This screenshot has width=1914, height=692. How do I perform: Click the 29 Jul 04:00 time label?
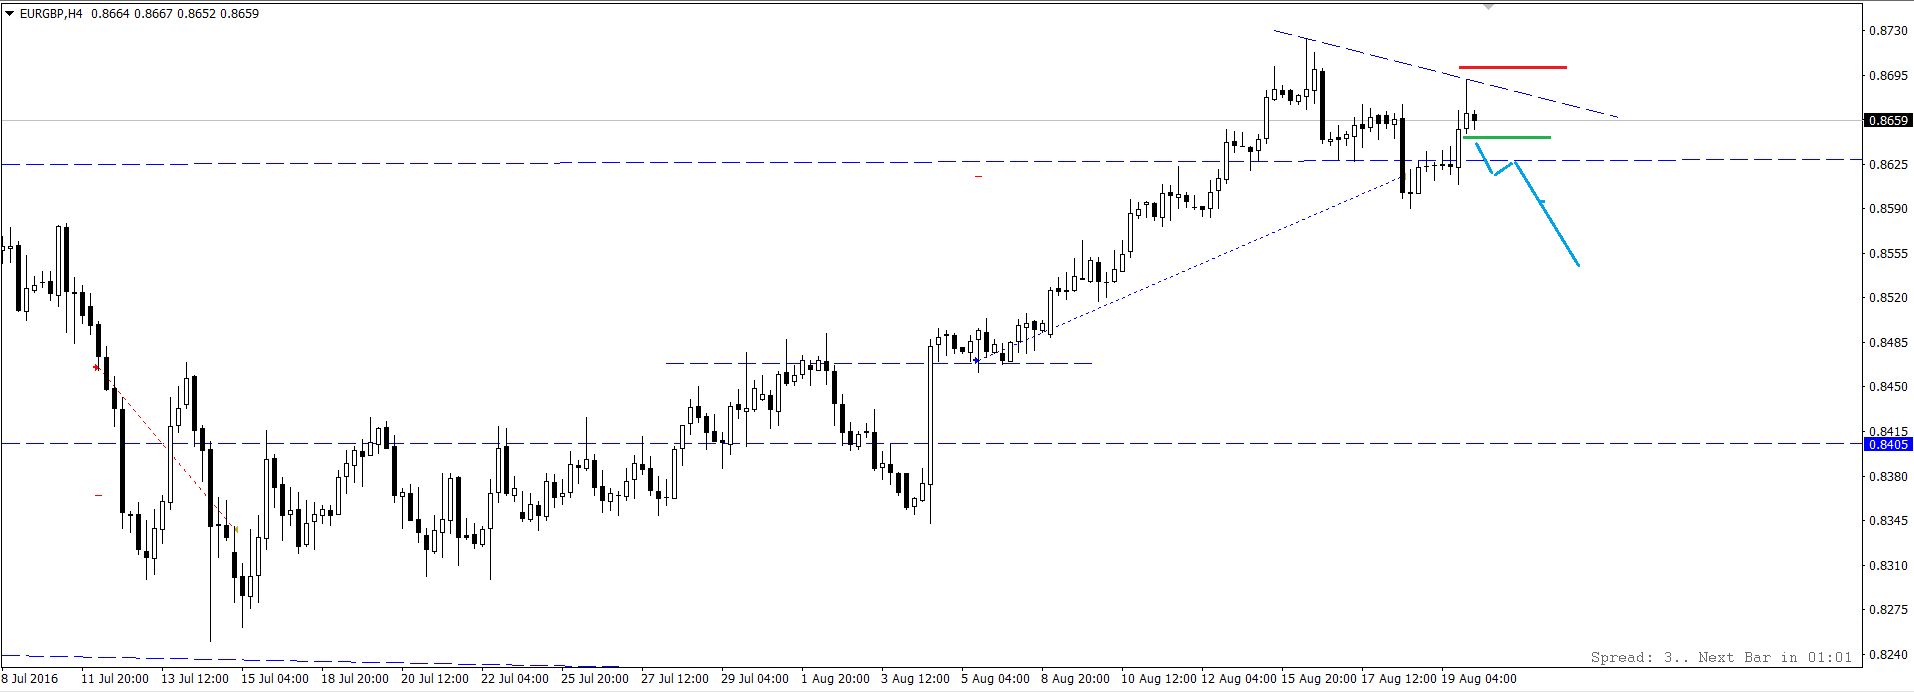[x=755, y=679]
